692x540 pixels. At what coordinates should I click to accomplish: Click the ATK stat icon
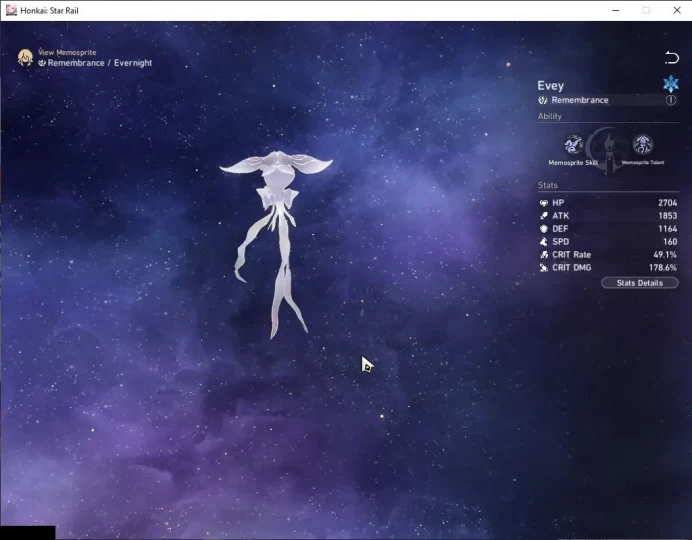tap(544, 216)
